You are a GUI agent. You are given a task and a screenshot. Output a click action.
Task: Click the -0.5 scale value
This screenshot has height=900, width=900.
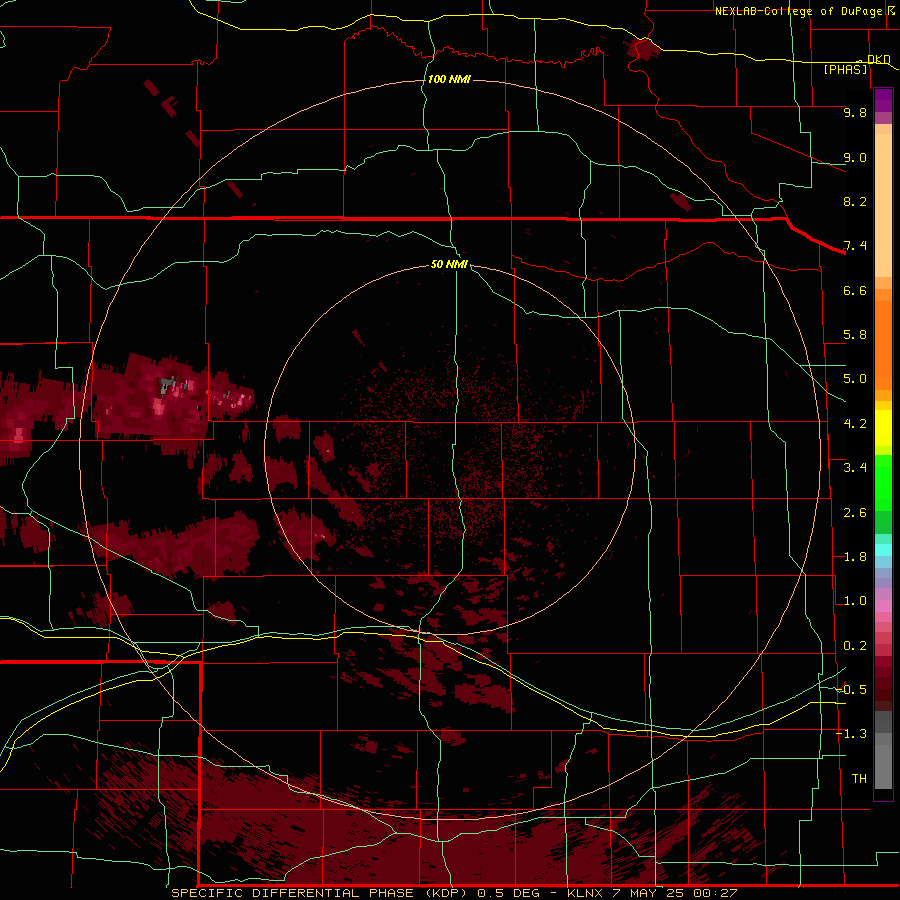coord(852,689)
